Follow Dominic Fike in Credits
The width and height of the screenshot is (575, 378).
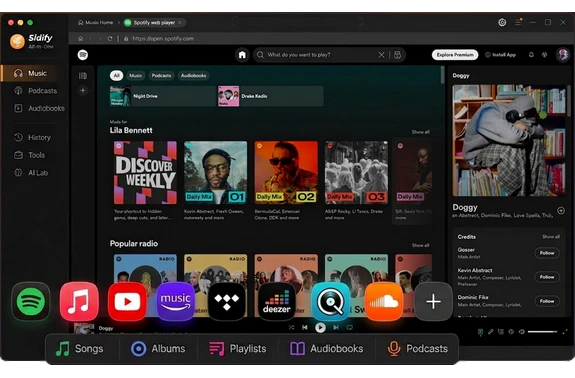click(x=547, y=301)
